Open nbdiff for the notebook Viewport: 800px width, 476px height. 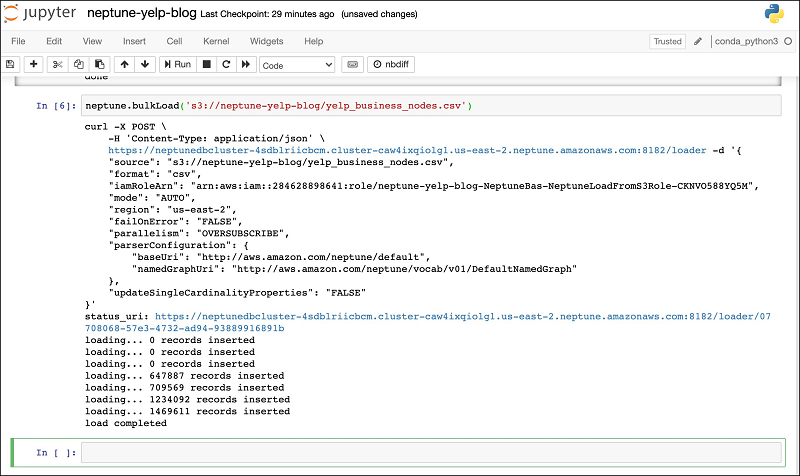pos(391,64)
